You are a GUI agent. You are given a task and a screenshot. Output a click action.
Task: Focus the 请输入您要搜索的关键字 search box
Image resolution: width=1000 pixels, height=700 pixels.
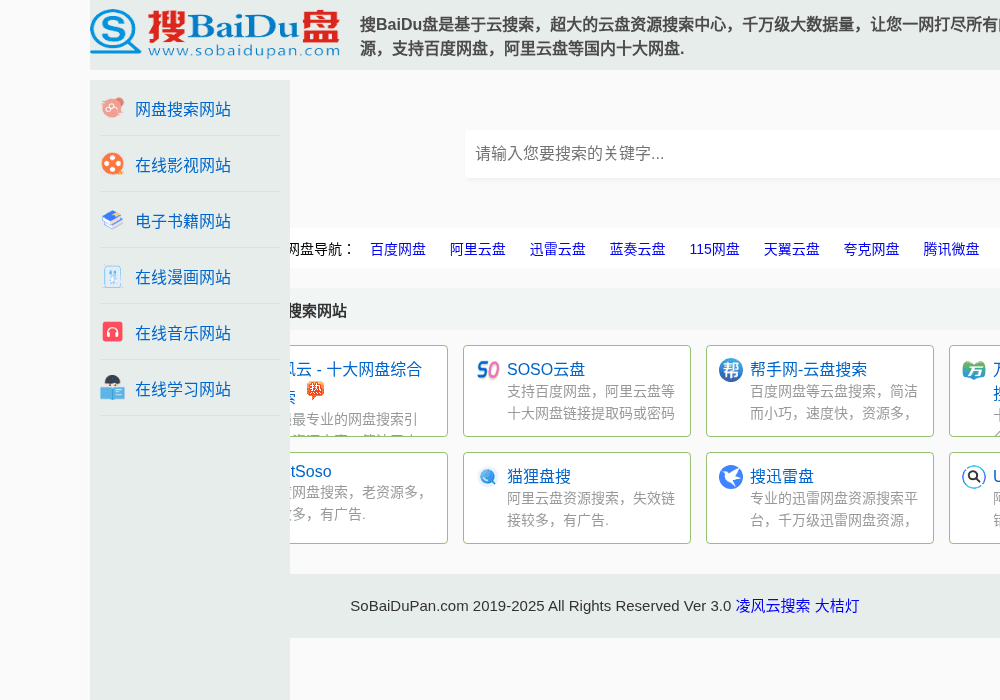pos(732,154)
